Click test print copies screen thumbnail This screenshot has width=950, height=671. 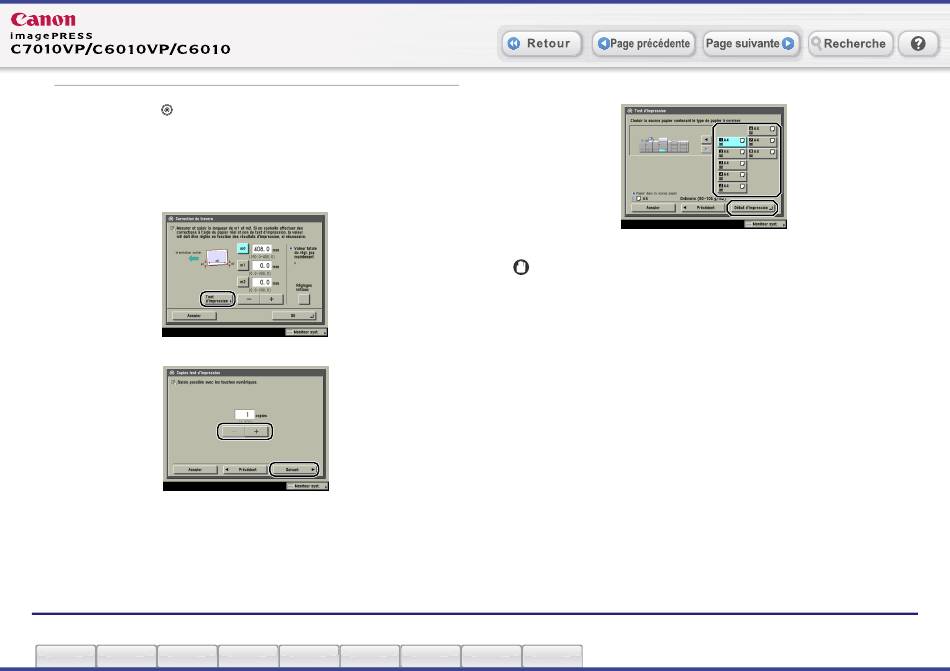pyautogui.click(x=245, y=428)
